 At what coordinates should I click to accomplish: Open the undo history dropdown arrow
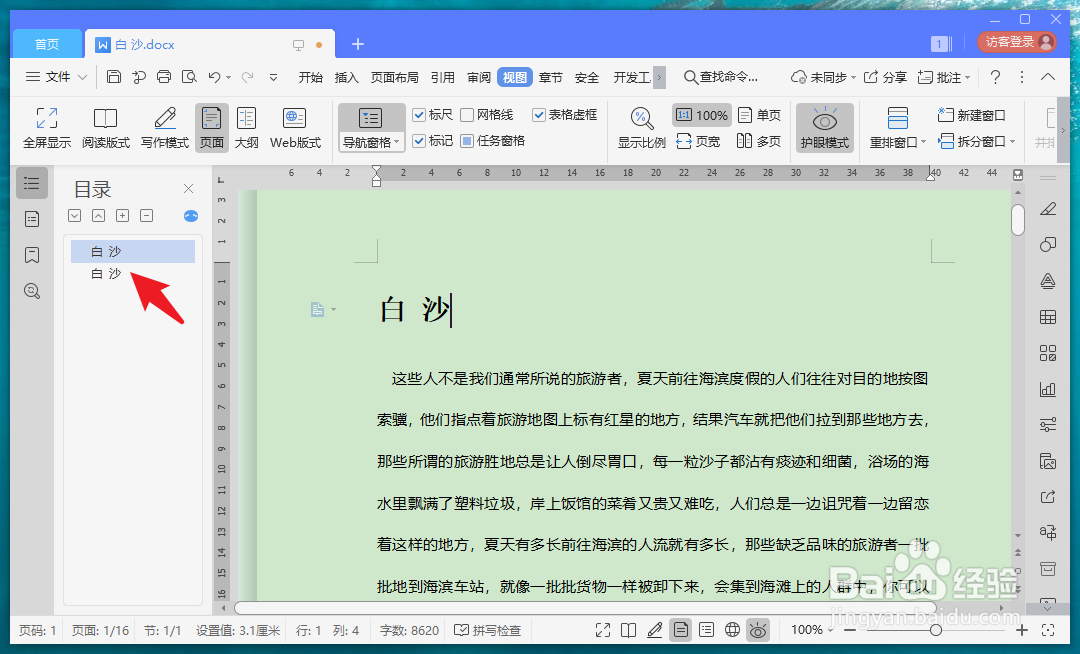coord(229,78)
